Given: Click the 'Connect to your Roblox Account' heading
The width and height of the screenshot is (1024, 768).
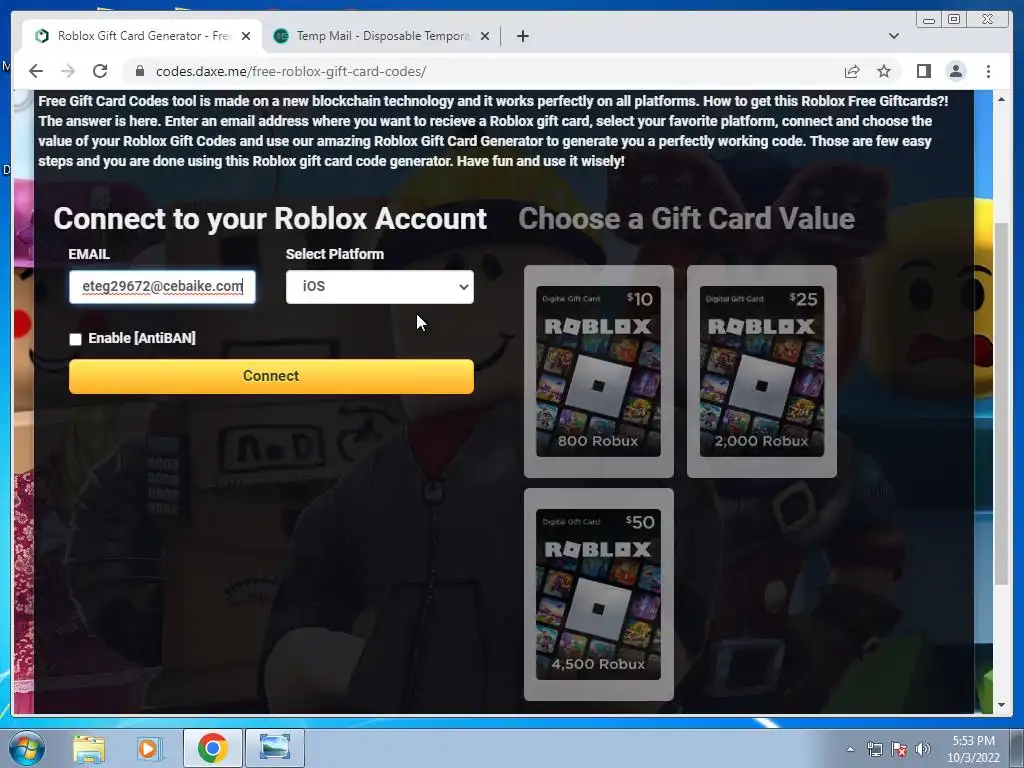Looking at the screenshot, I should click(270, 218).
